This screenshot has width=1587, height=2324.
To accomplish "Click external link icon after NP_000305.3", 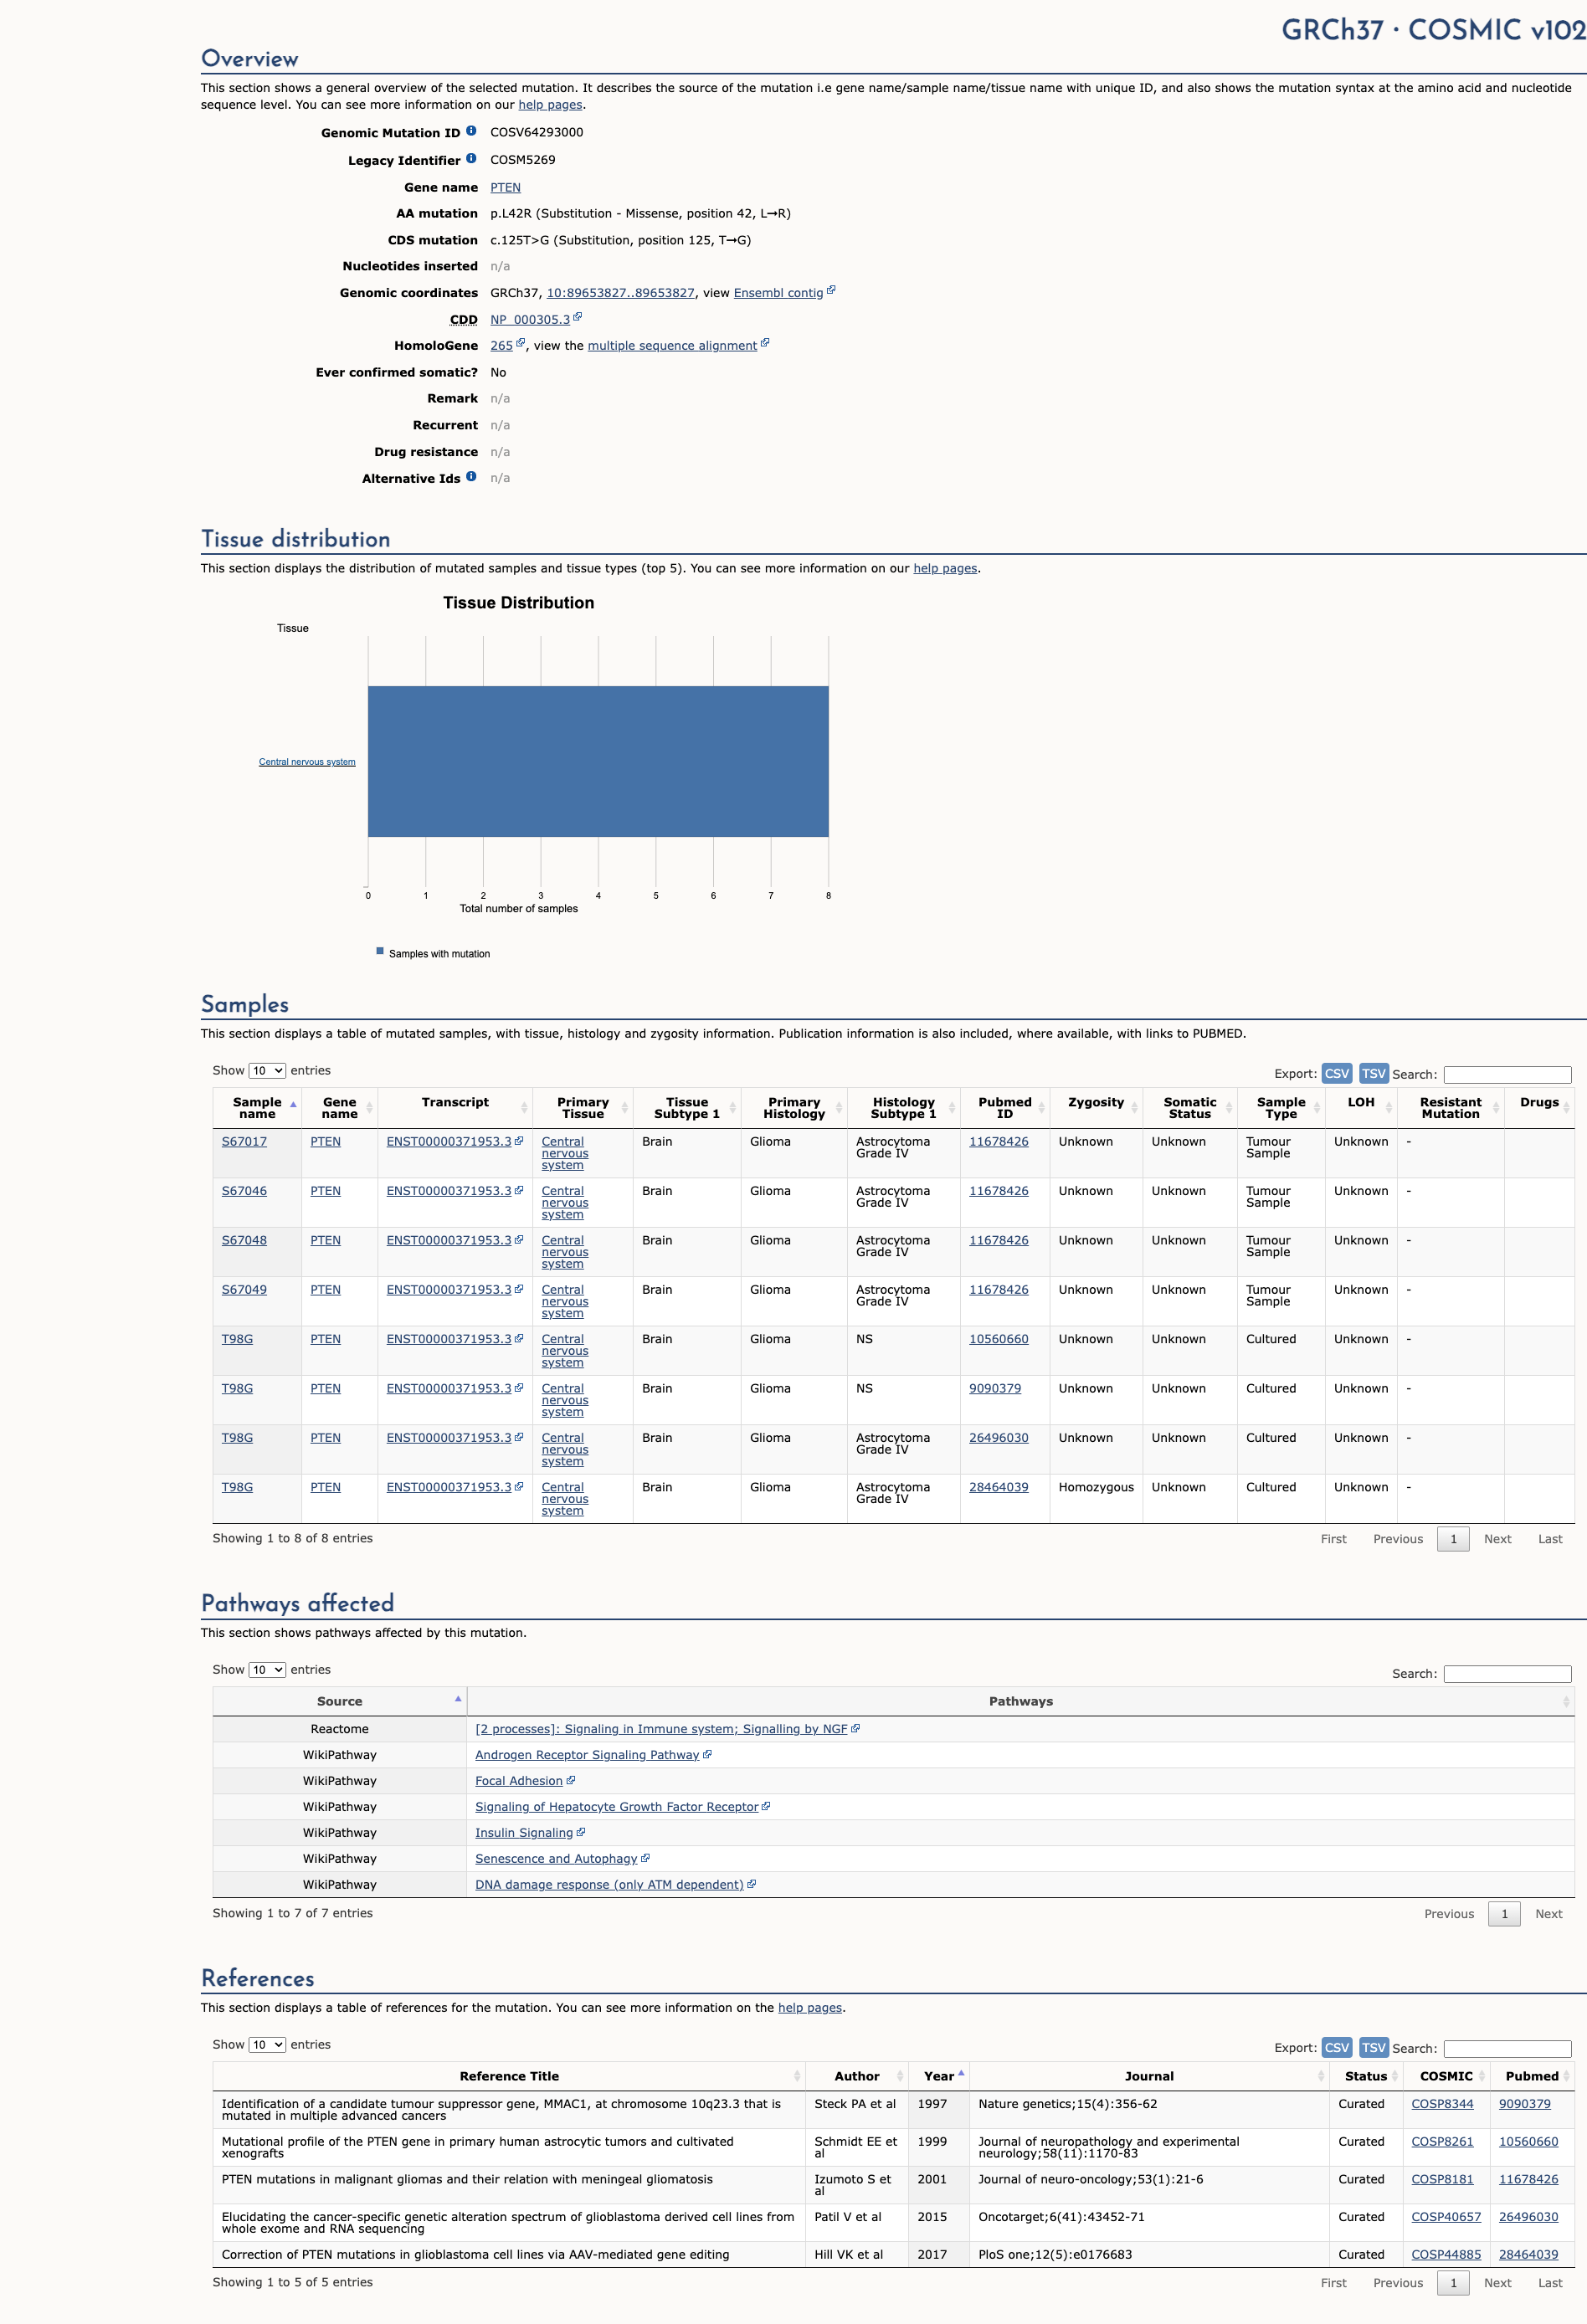I will click(577, 318).
